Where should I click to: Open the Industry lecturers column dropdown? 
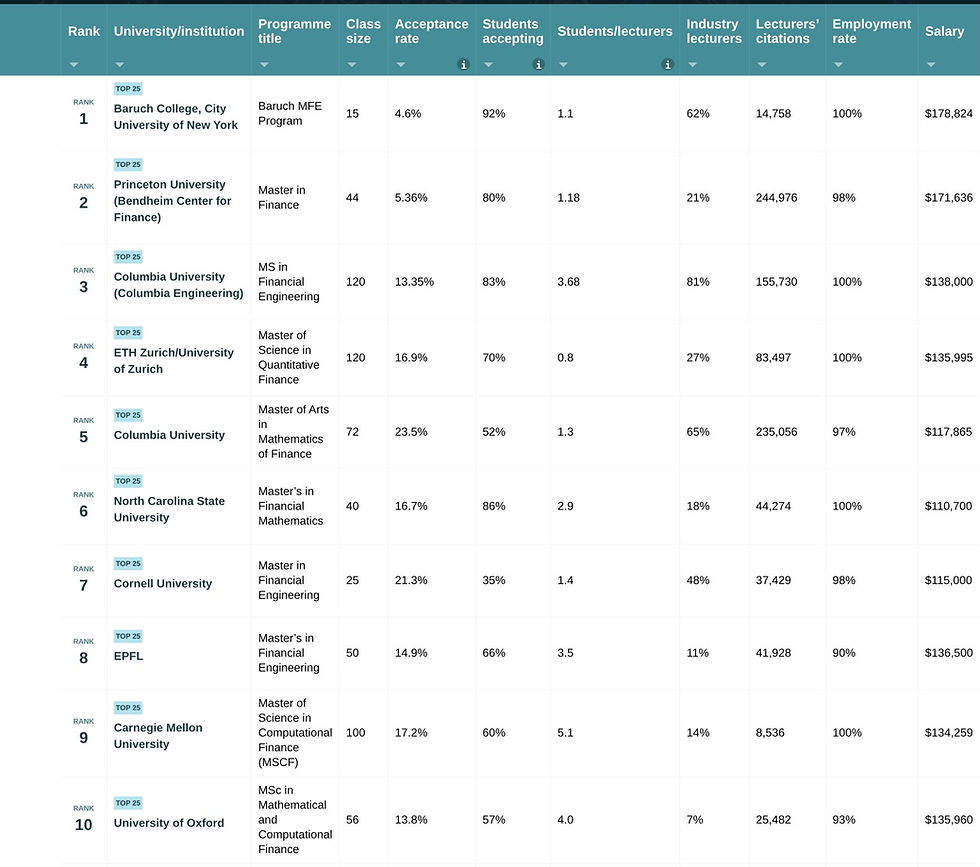tap(691, 63)
